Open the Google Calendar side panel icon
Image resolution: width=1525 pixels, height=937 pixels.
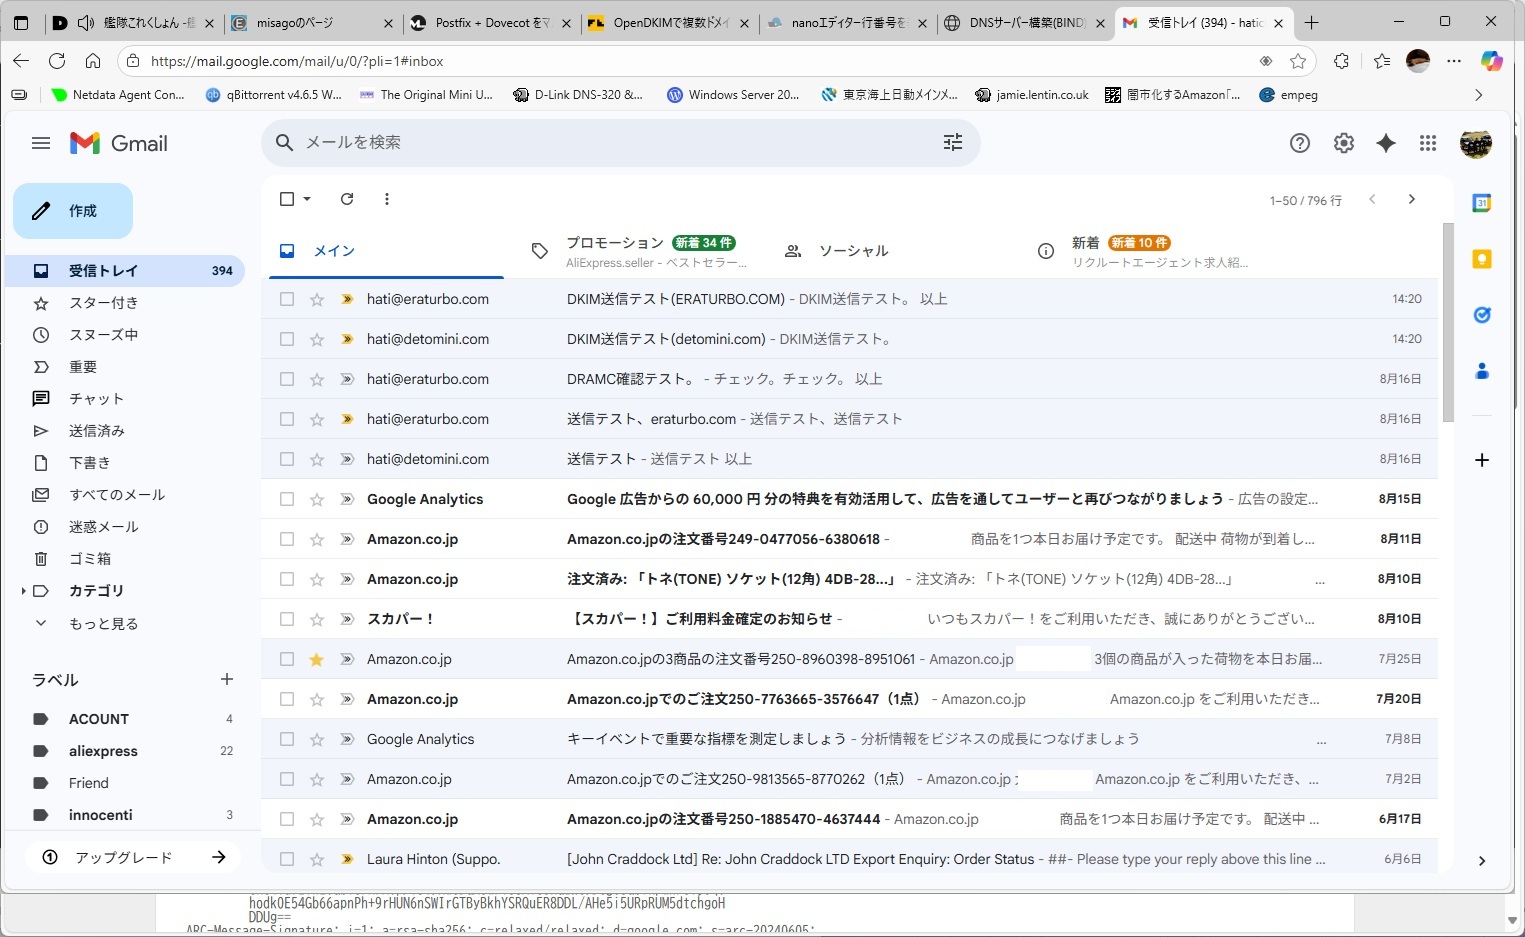click(x=1482, y=203)
